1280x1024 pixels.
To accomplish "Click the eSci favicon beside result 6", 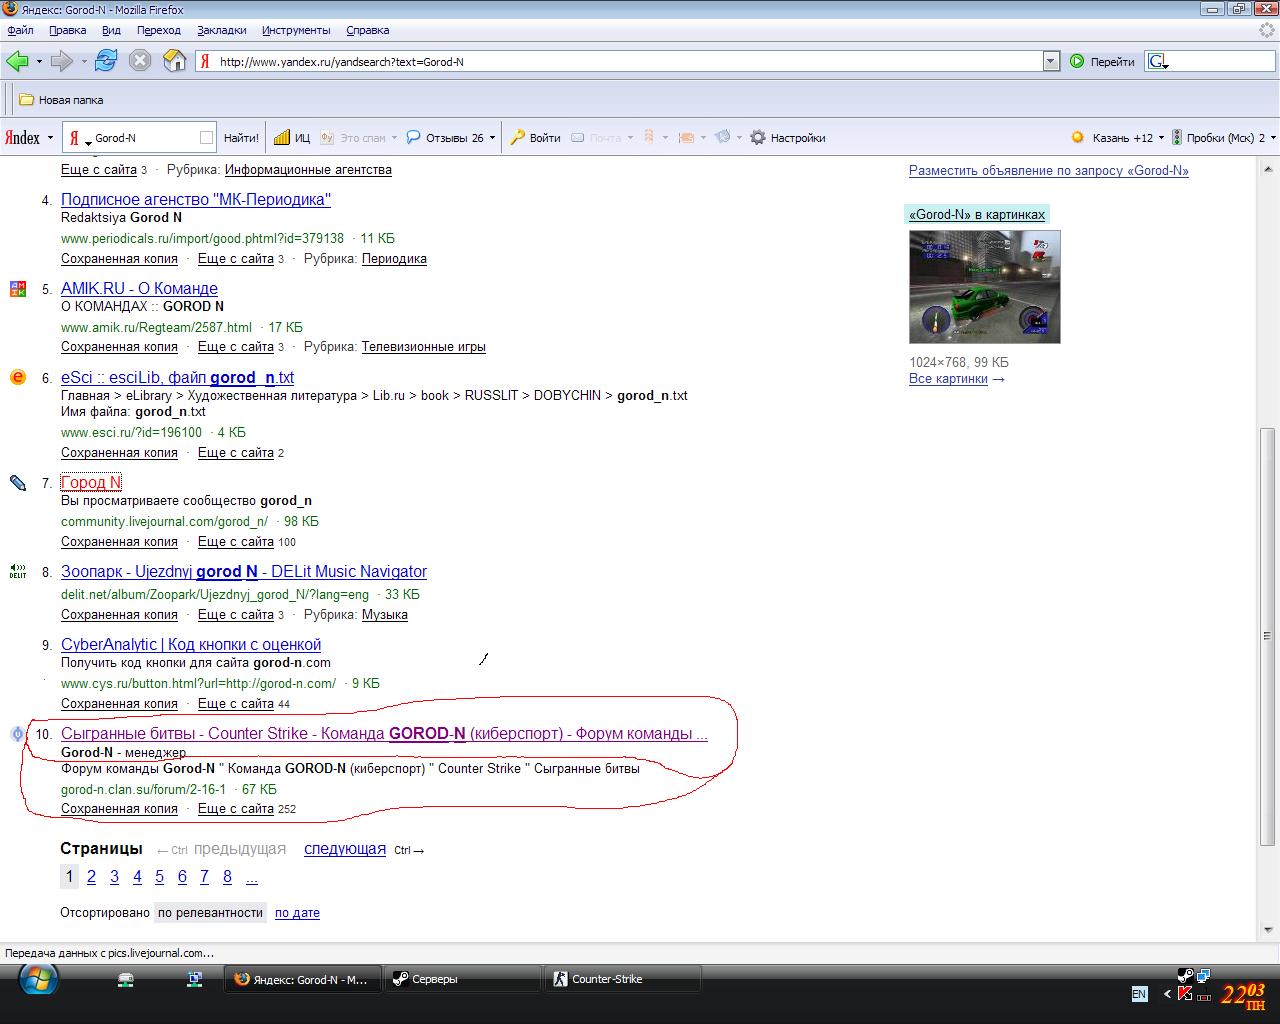I will coord(17,377).
